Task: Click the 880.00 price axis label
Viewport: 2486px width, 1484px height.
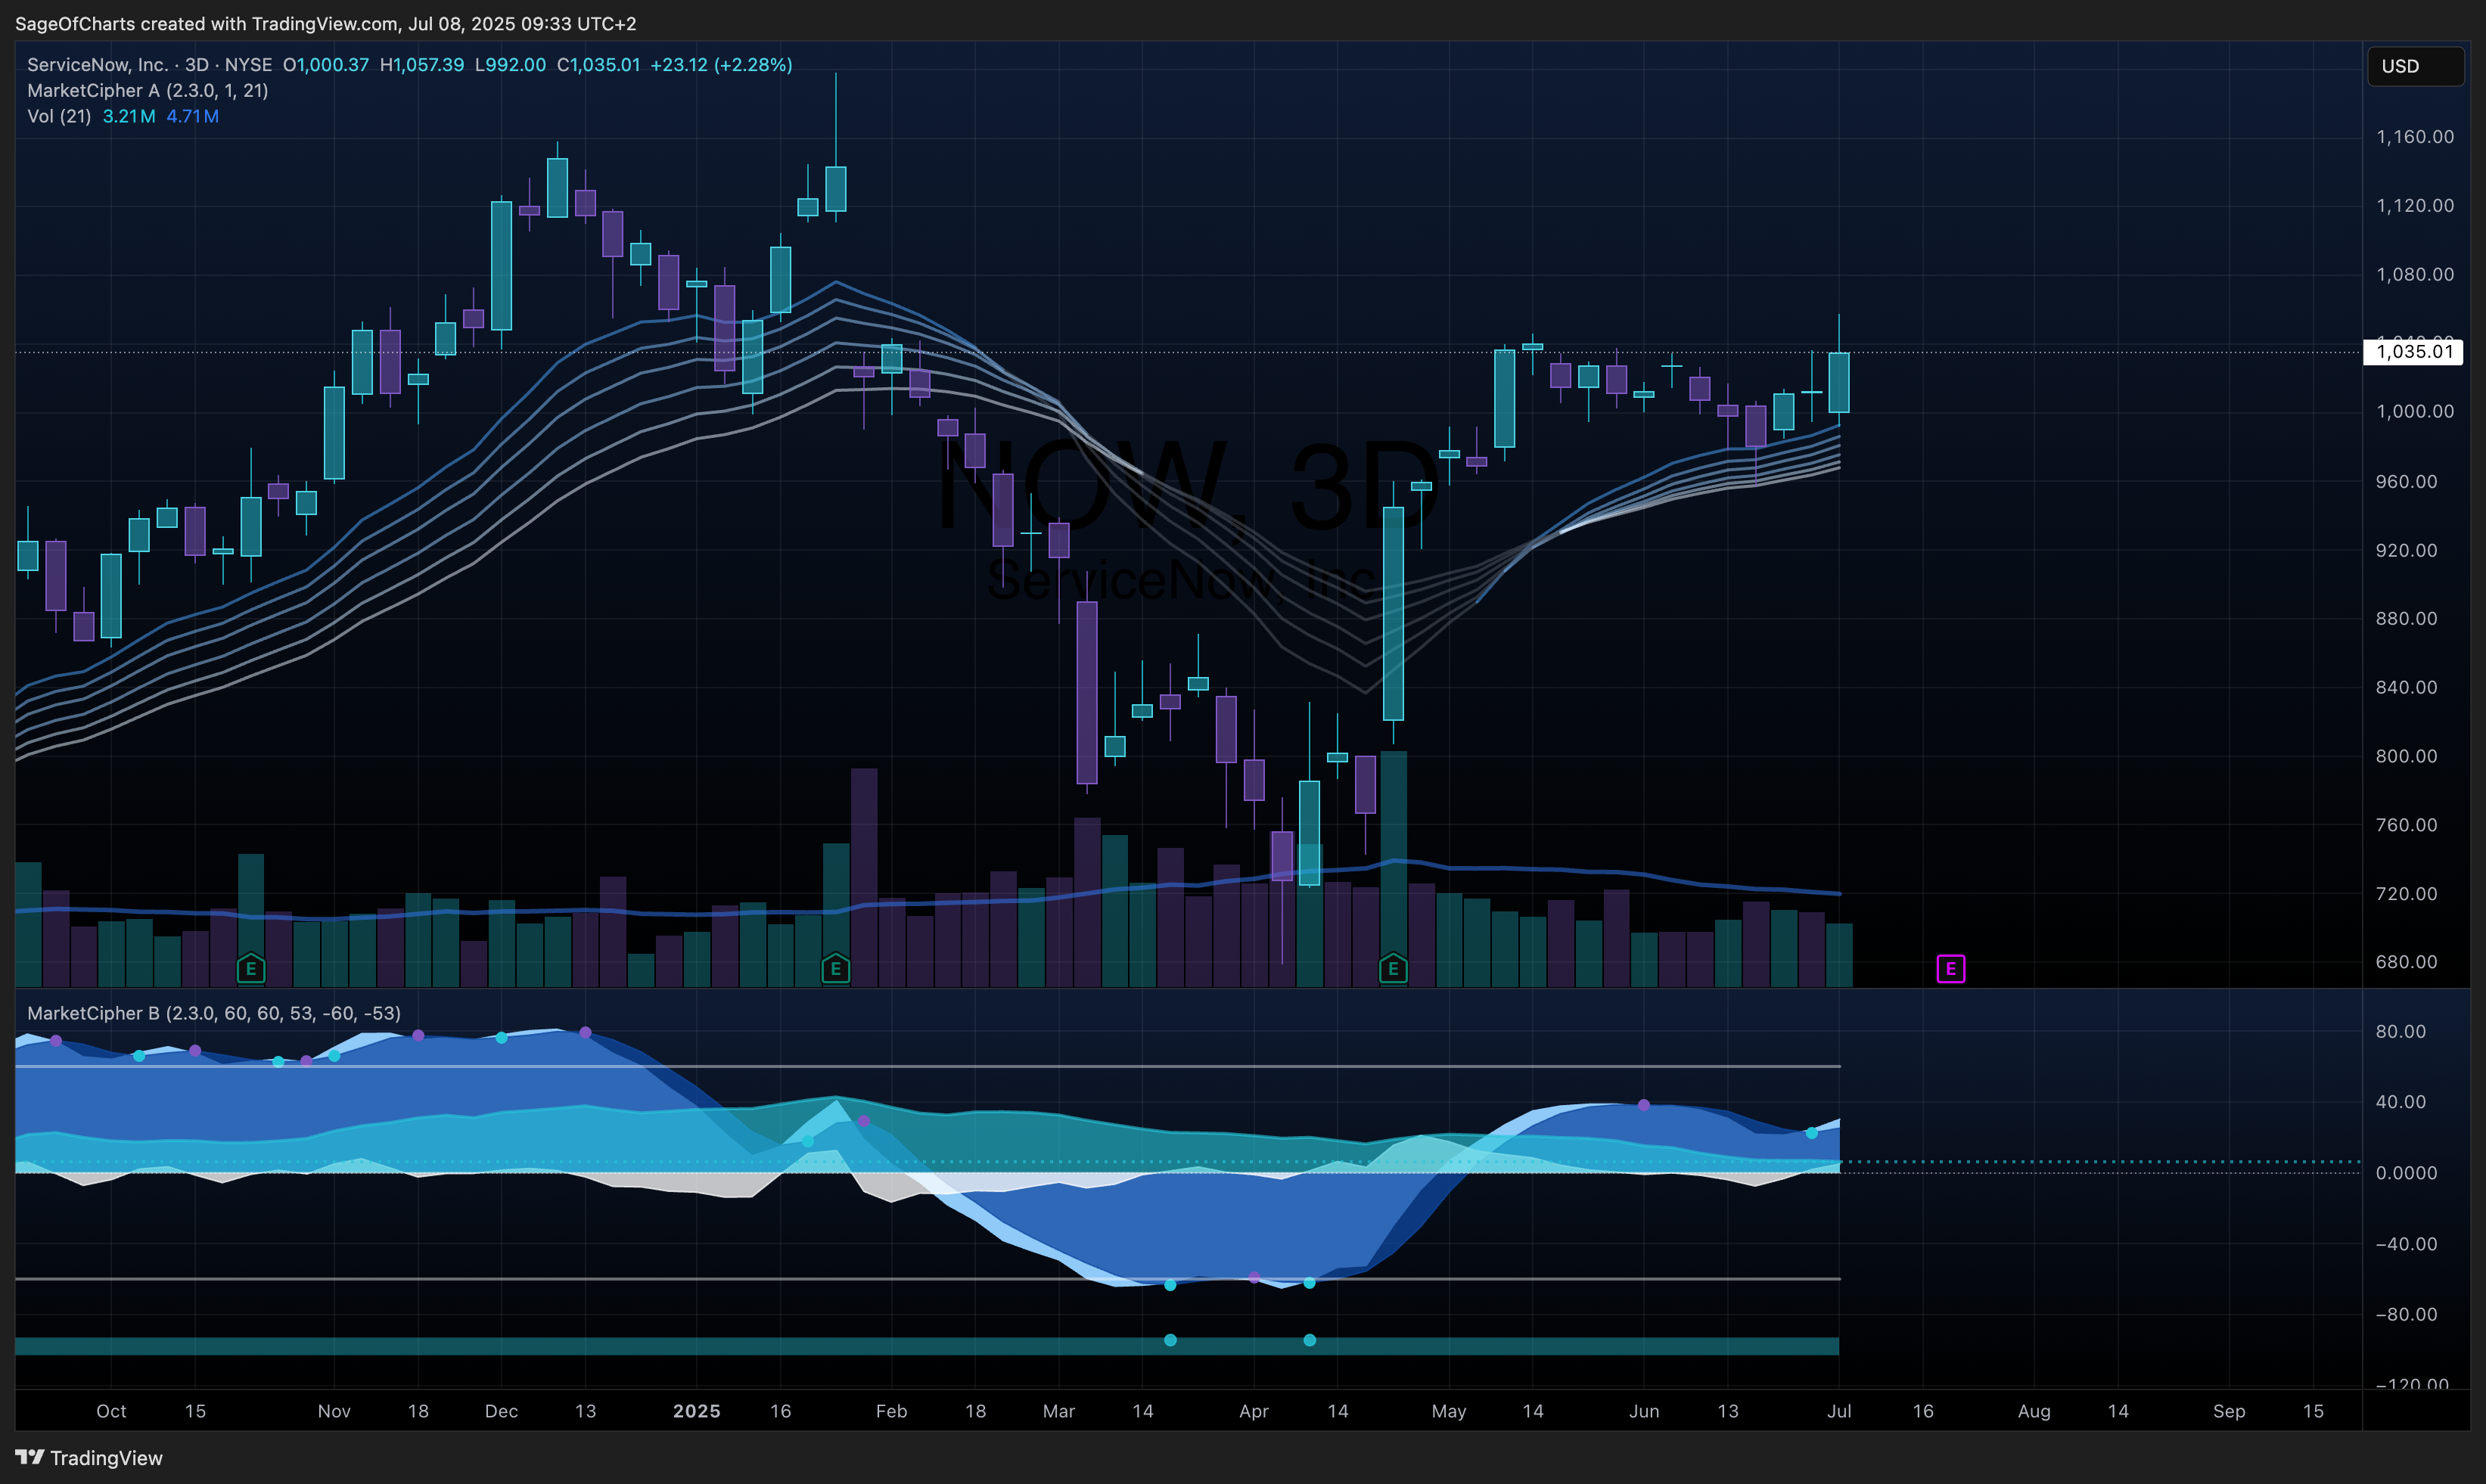Action: click(x=2407, y=618)
